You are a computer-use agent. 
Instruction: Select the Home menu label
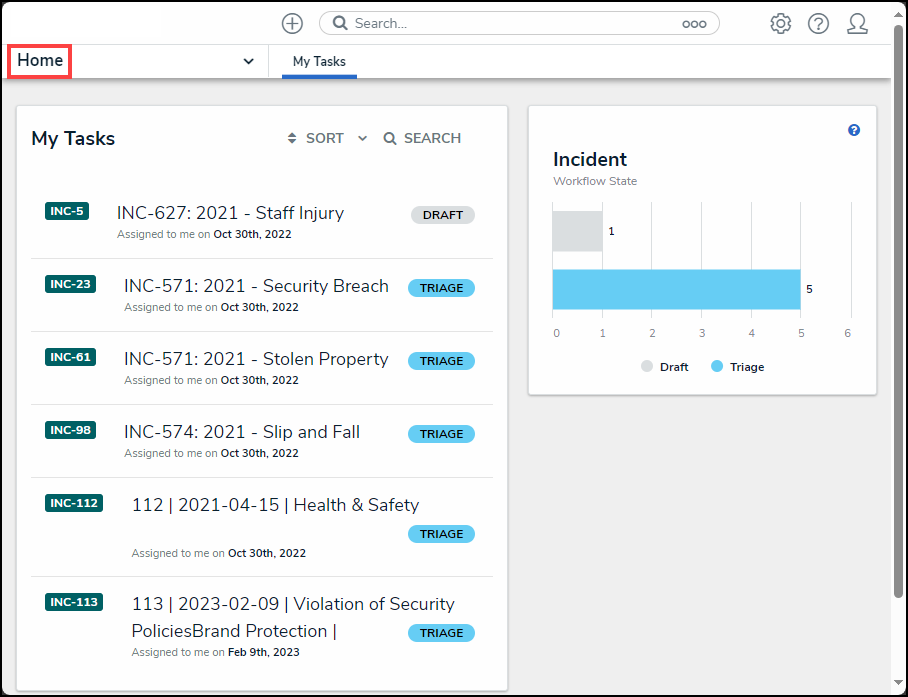tap(40, 61)
